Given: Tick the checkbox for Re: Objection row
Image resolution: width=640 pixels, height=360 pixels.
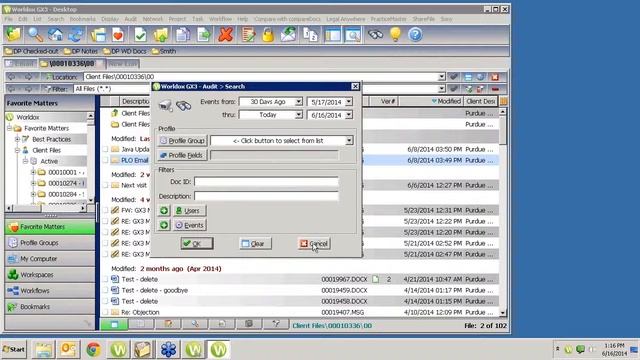Looking at the screenshot, I should coord(105,312).
